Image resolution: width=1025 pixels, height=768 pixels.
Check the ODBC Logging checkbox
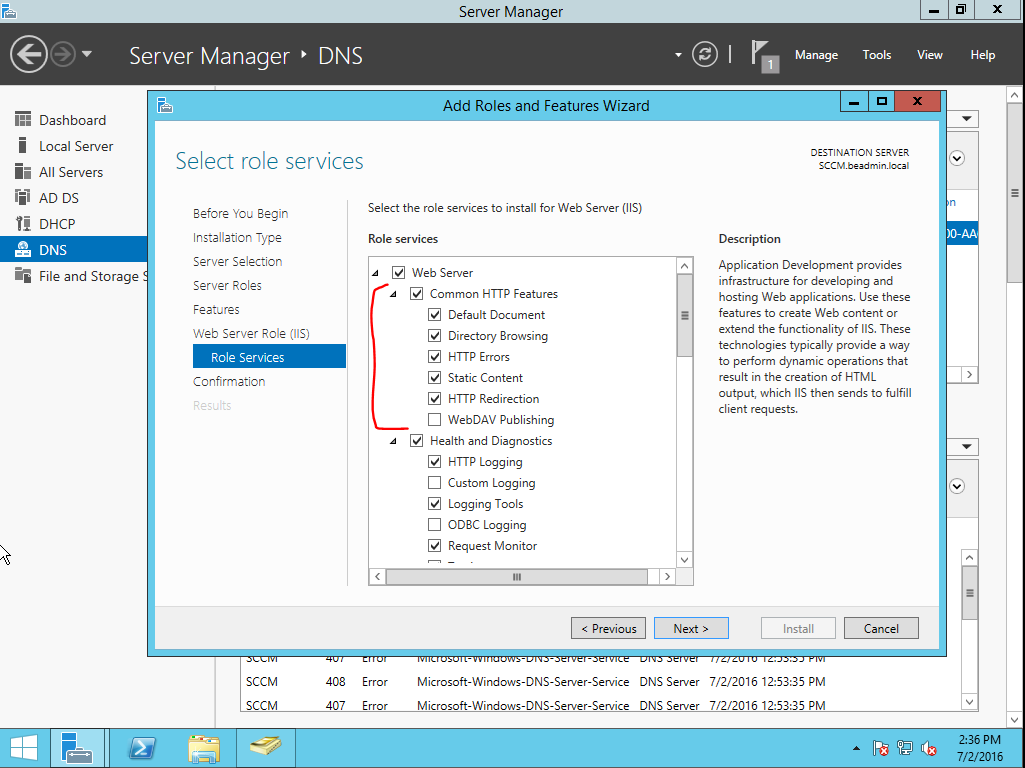434,524
